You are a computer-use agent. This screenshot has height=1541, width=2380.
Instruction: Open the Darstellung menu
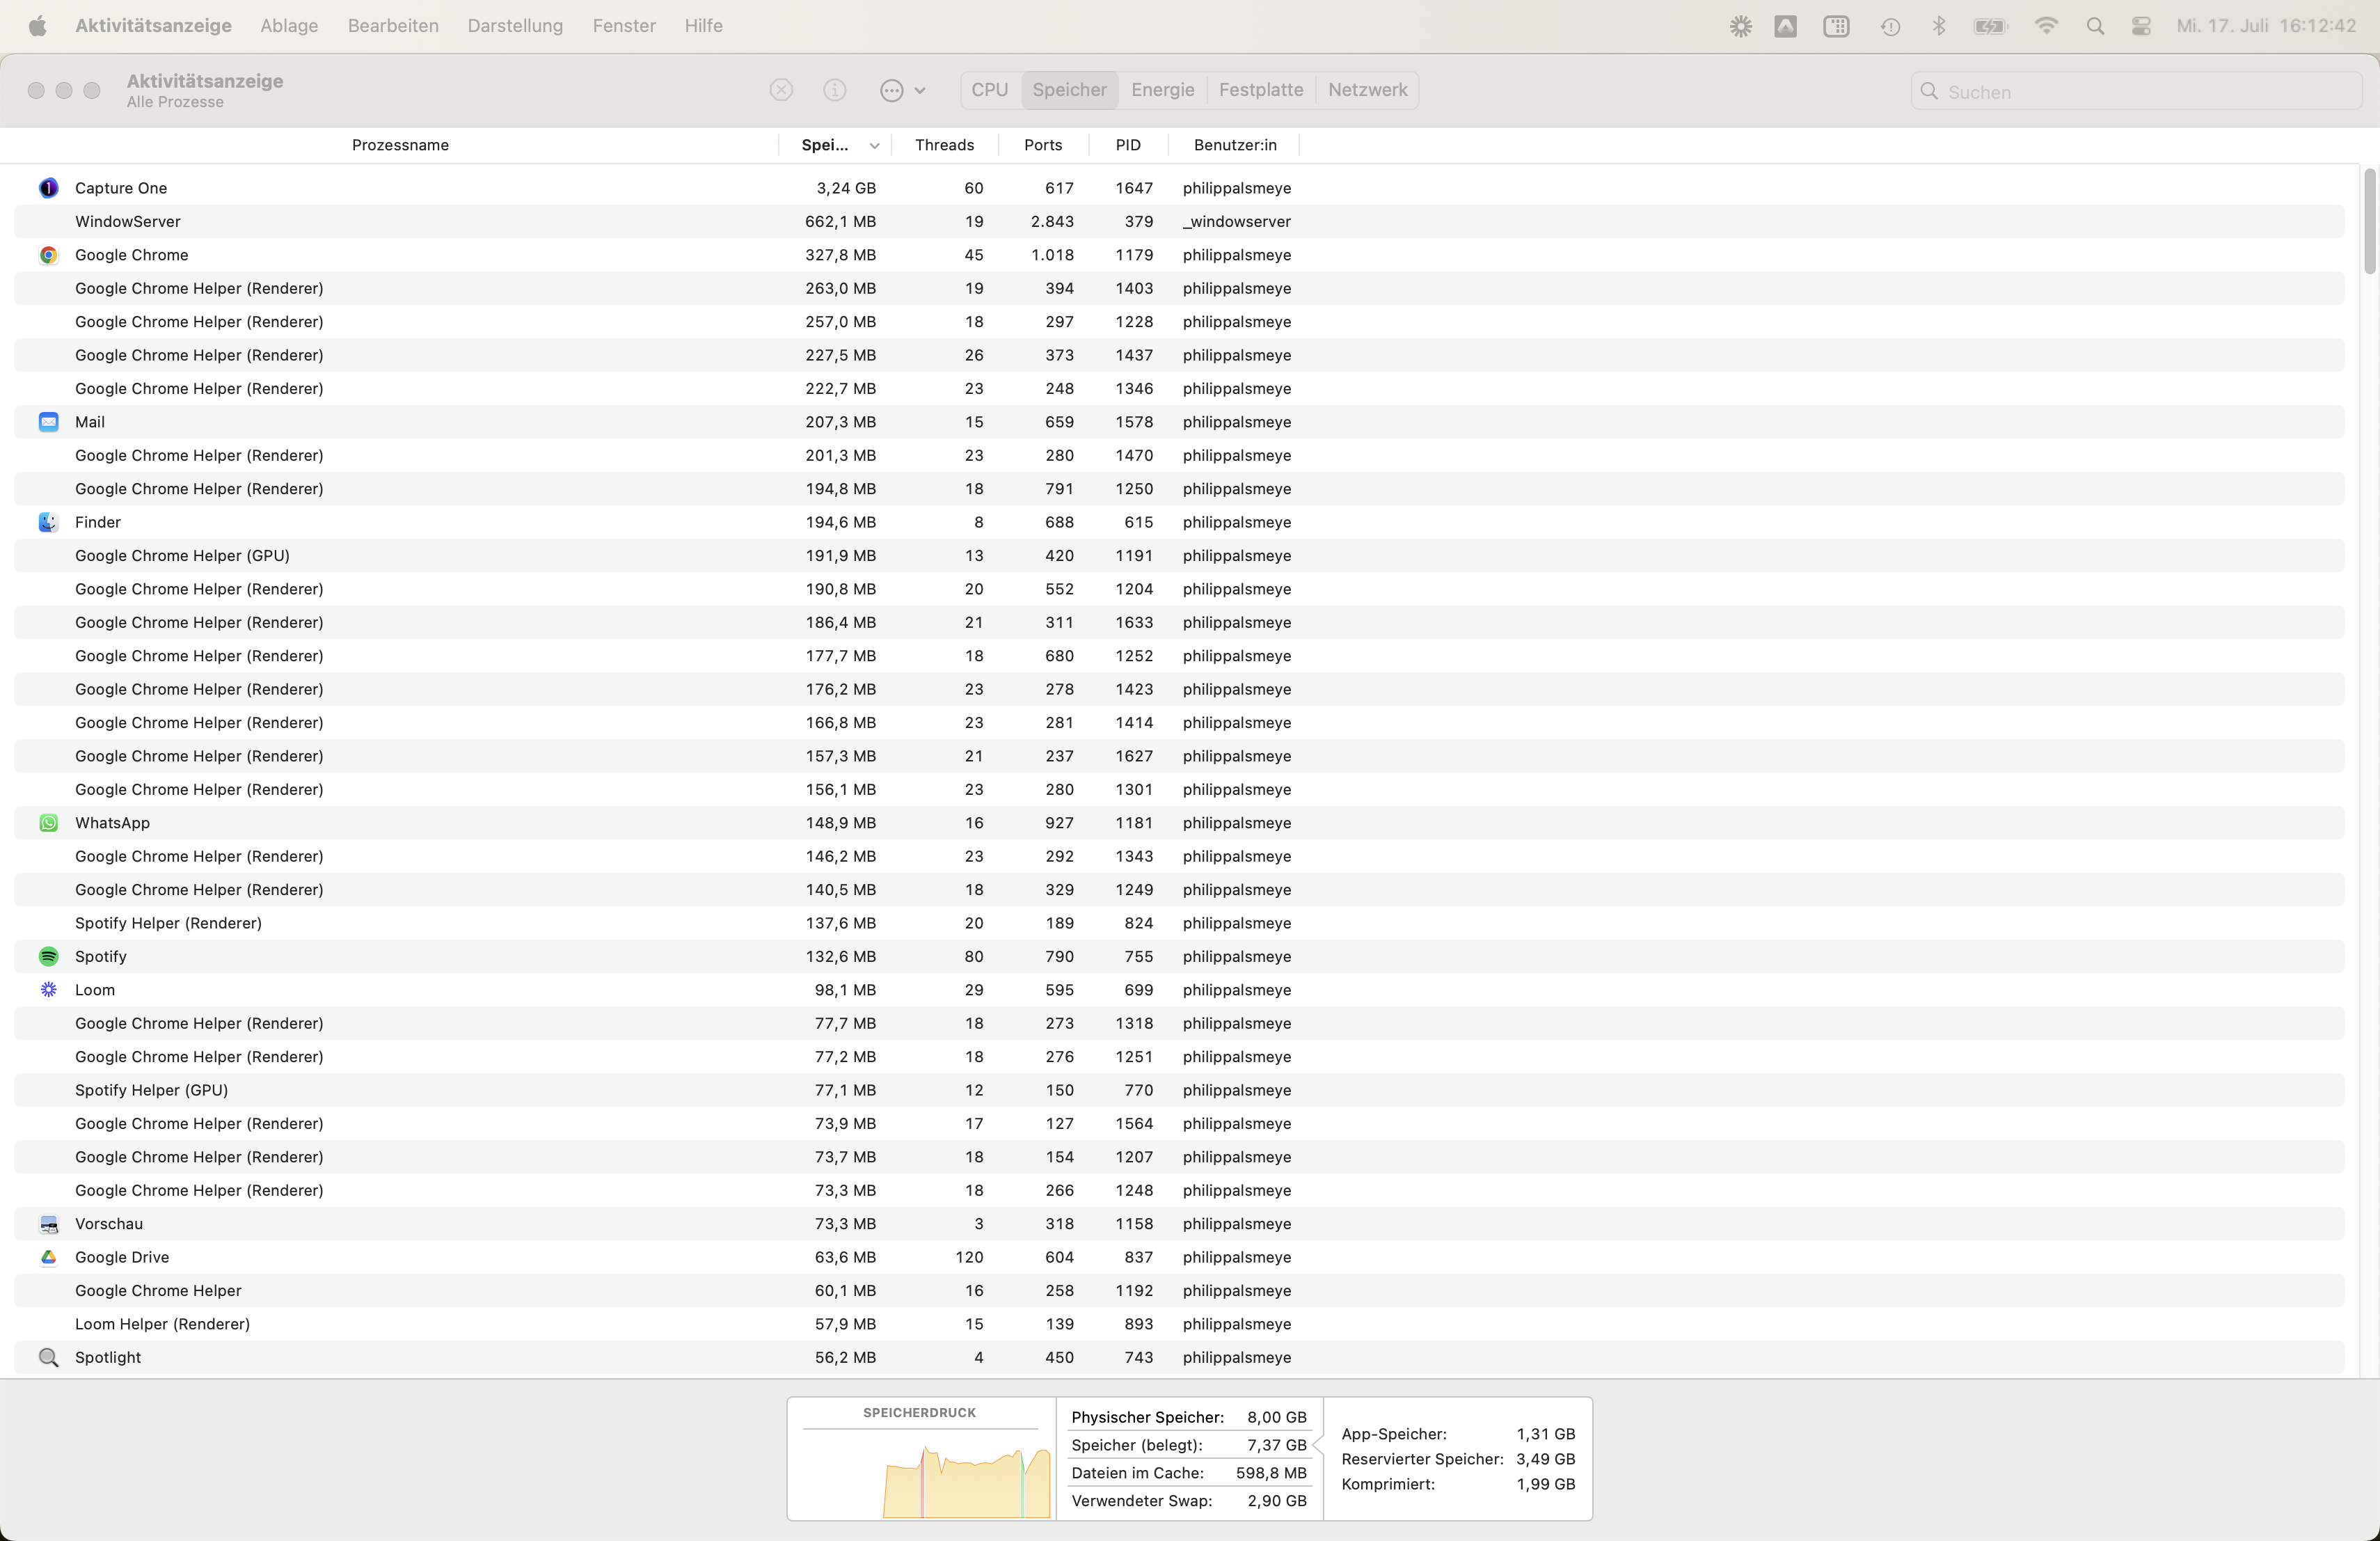pos(515,26)
